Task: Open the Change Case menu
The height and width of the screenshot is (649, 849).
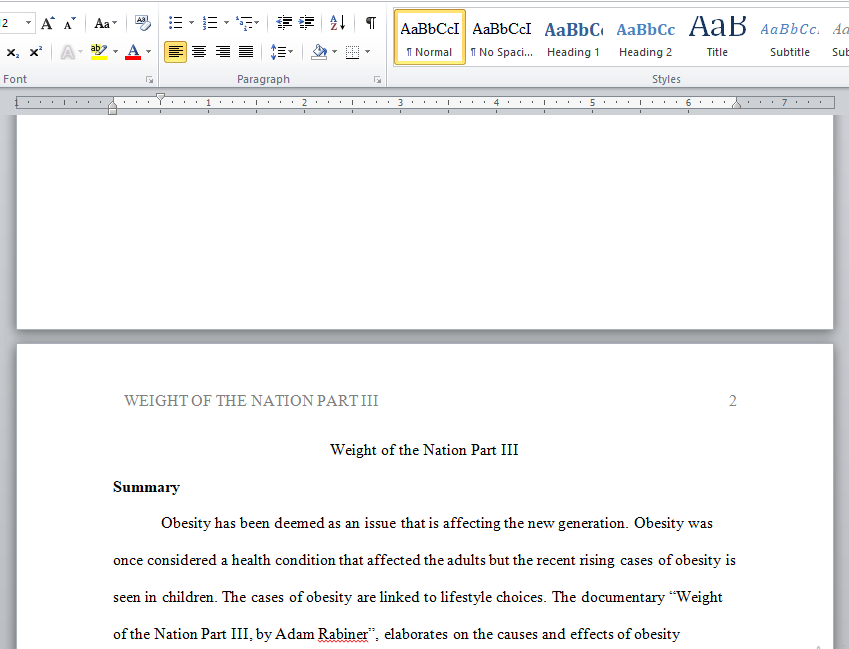Action: tap(105, 23)
